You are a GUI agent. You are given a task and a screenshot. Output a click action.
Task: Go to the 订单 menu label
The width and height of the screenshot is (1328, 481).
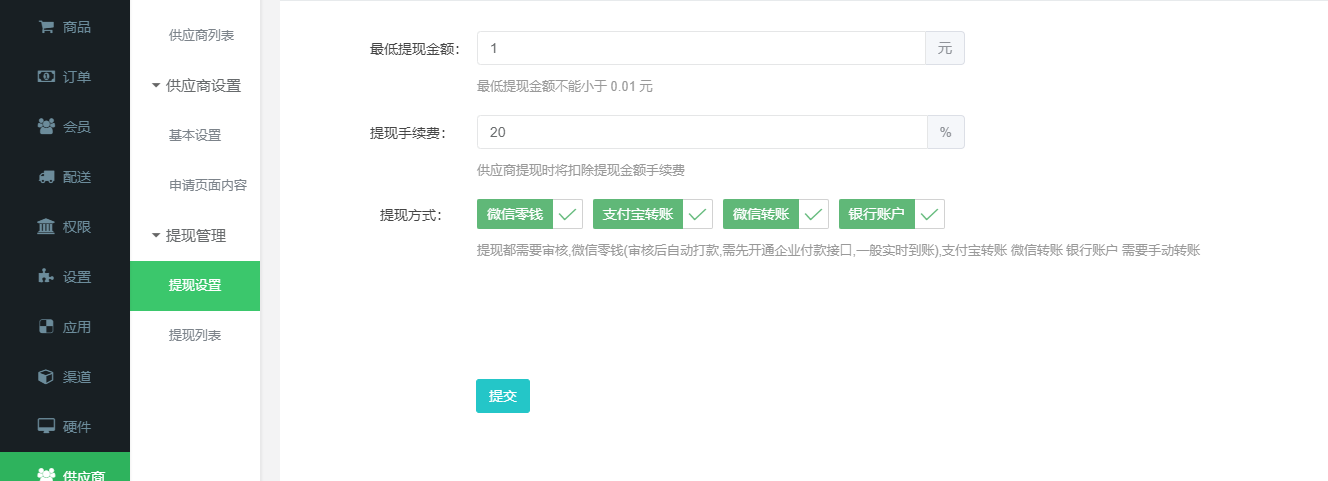pyautogui.click(x=77, y=77)
